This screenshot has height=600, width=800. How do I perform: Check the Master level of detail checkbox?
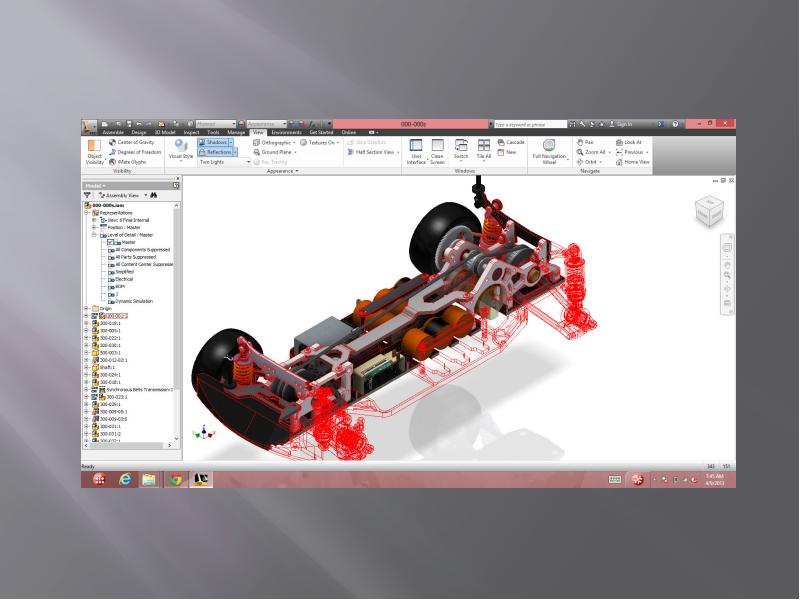pos(110,242)
